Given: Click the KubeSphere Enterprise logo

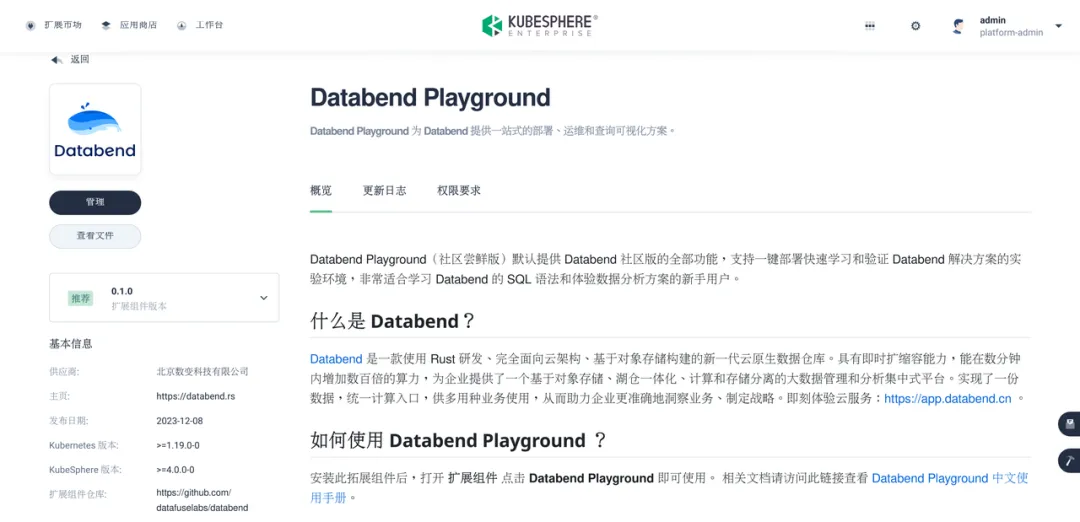Looking at the screenshot, I should click(539, 25).
